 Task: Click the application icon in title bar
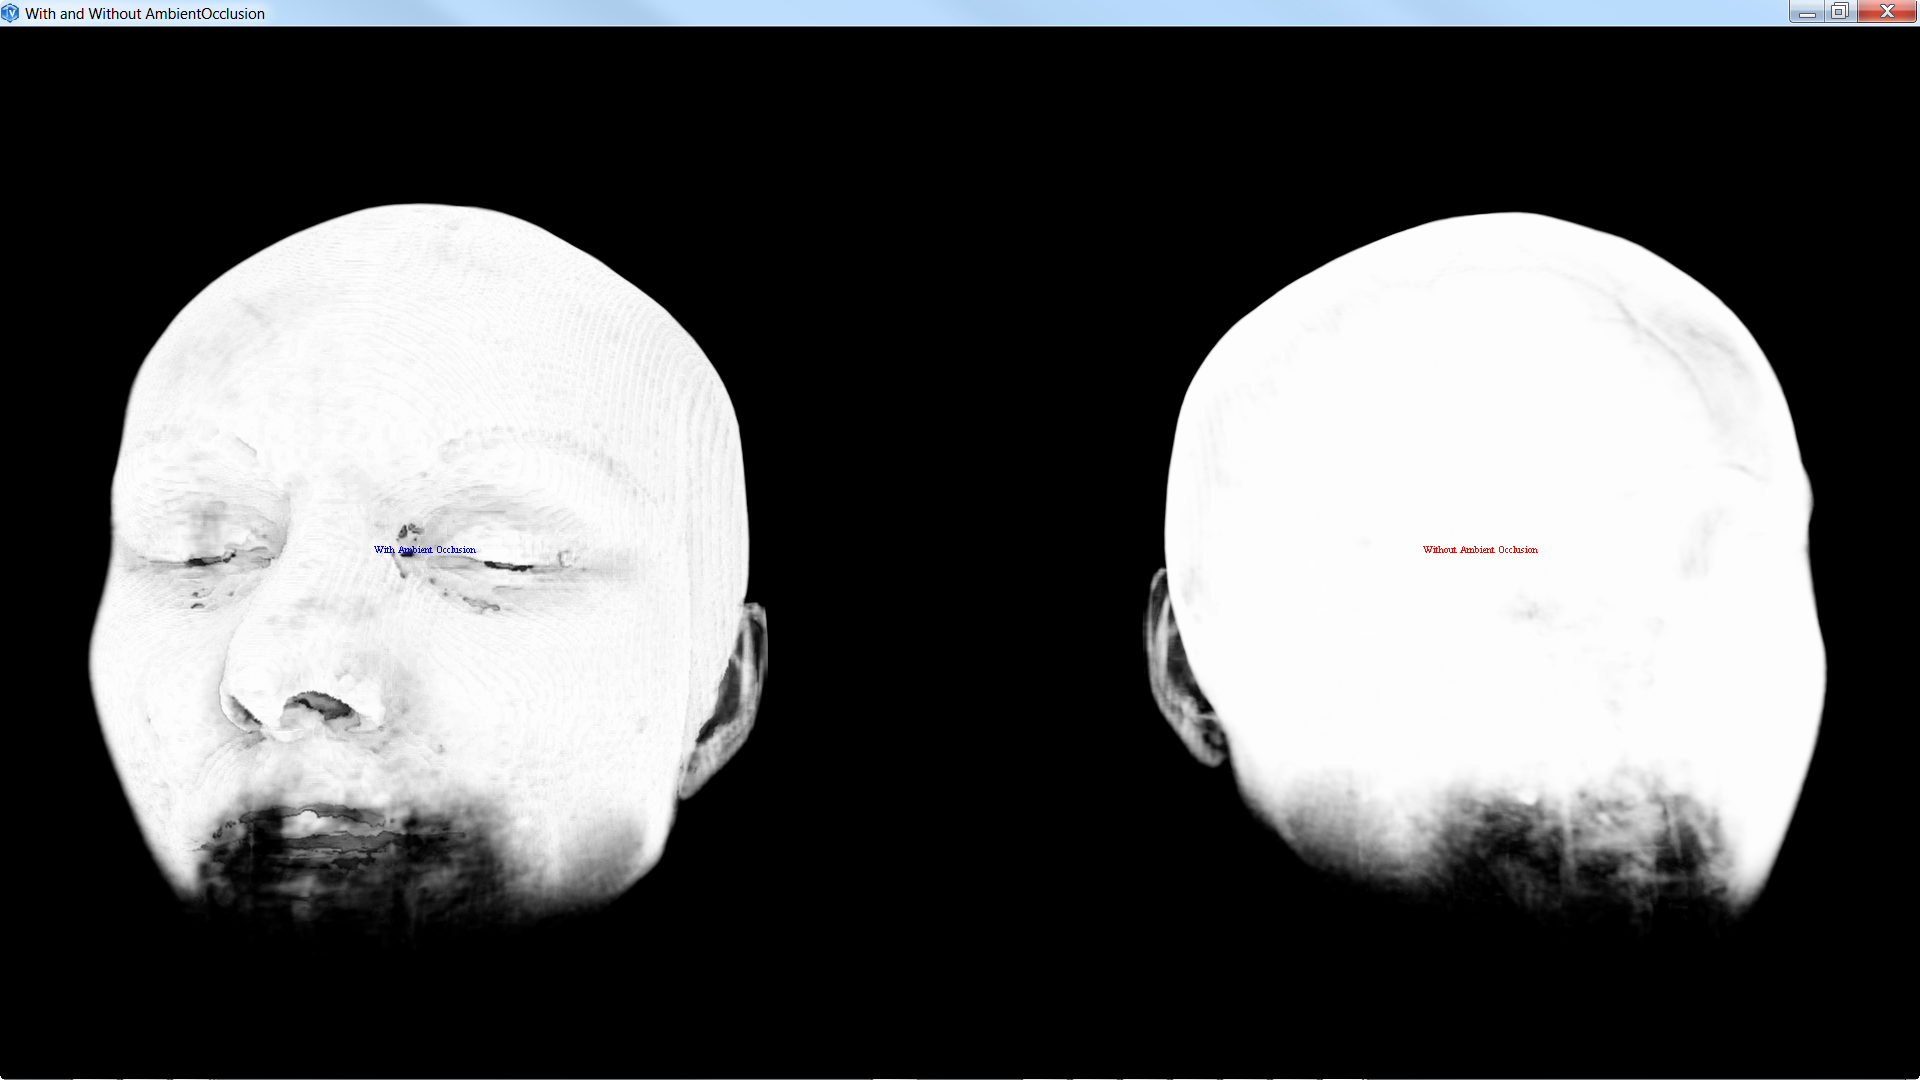(10, 13)
